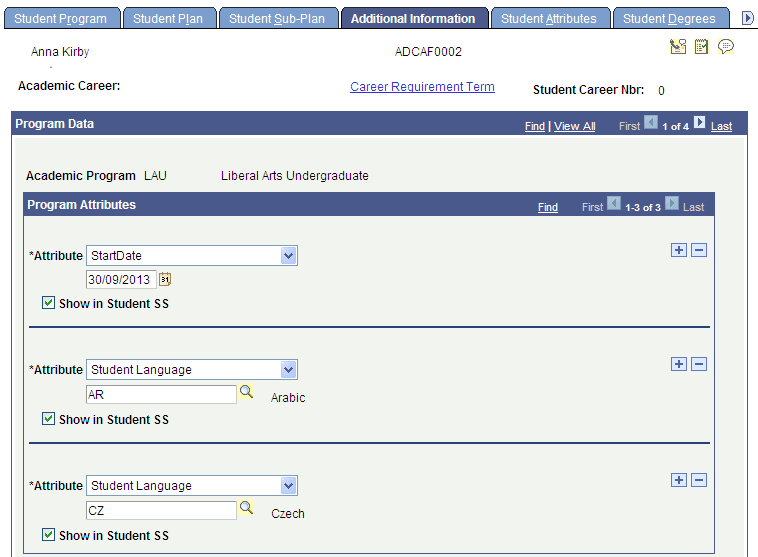Open Student Language dropdown above AR
Viewport: 758px width, 557px height.
coord(192,369)
